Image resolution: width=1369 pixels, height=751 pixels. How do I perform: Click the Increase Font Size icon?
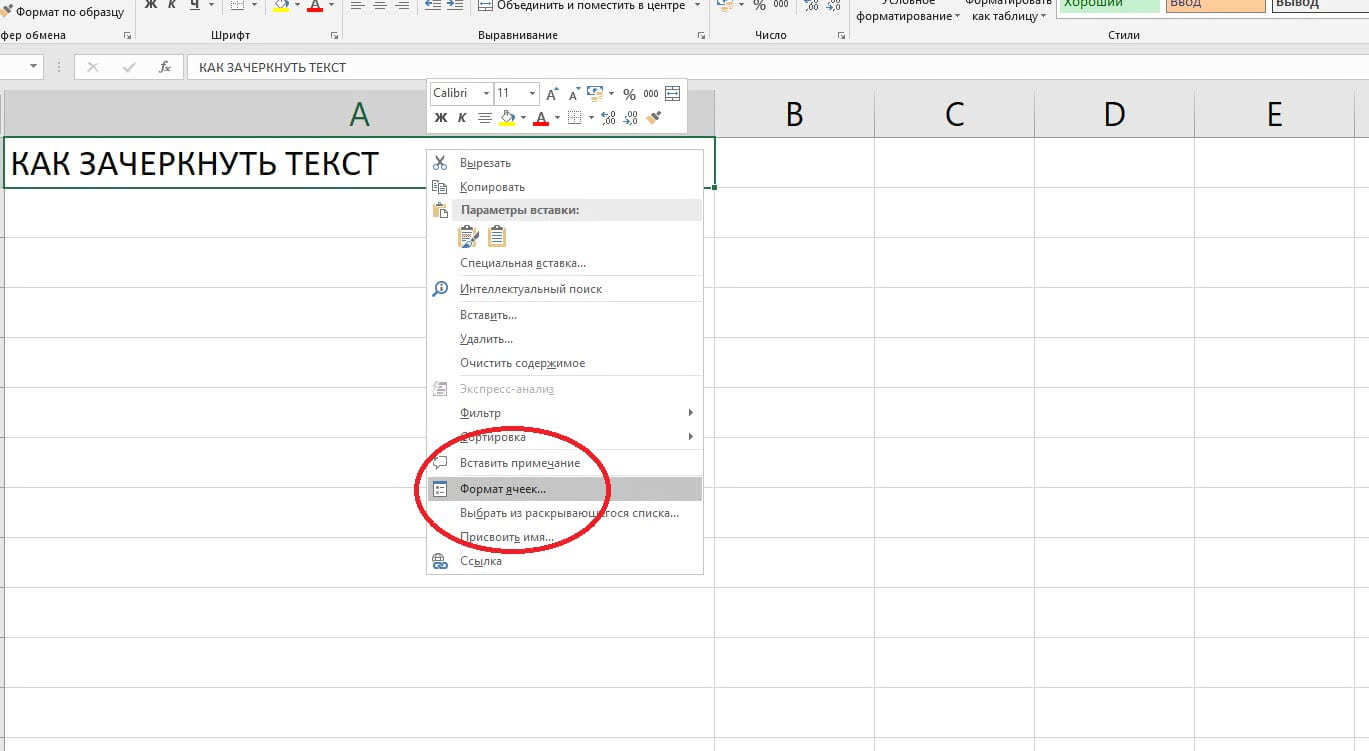point(552,94)
